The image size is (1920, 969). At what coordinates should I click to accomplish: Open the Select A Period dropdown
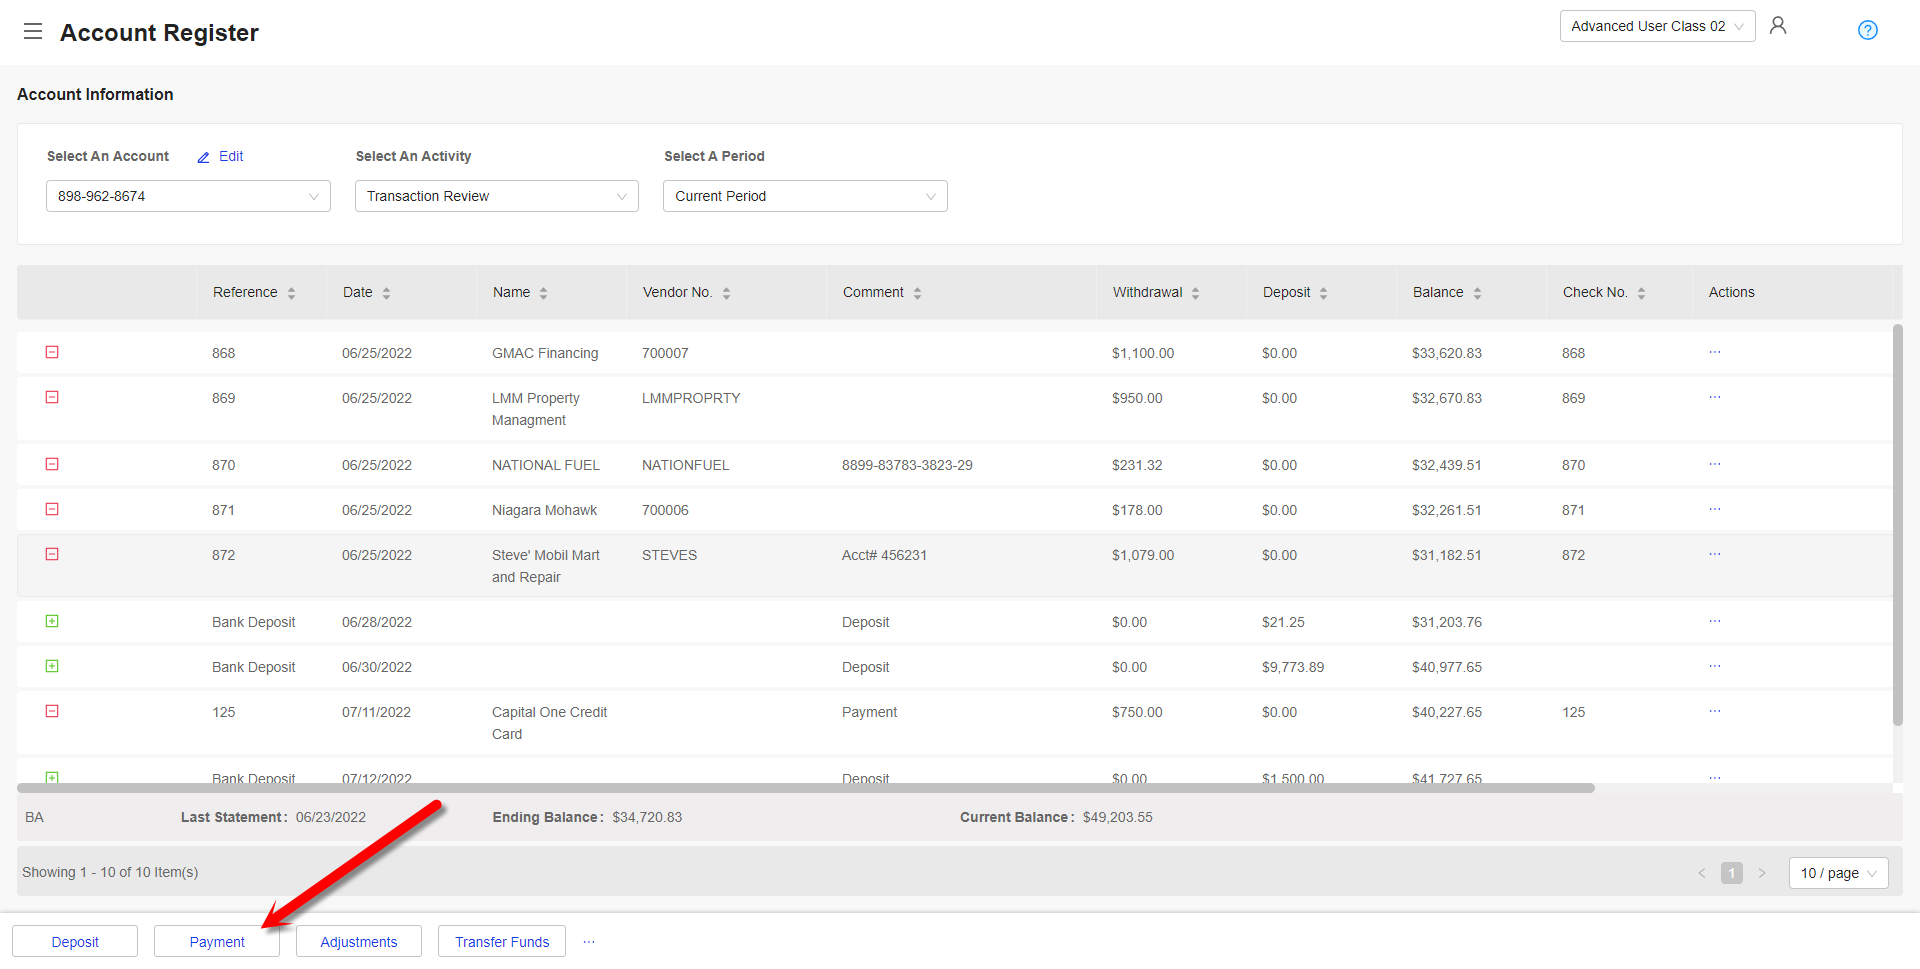click(x=805, y=196)
